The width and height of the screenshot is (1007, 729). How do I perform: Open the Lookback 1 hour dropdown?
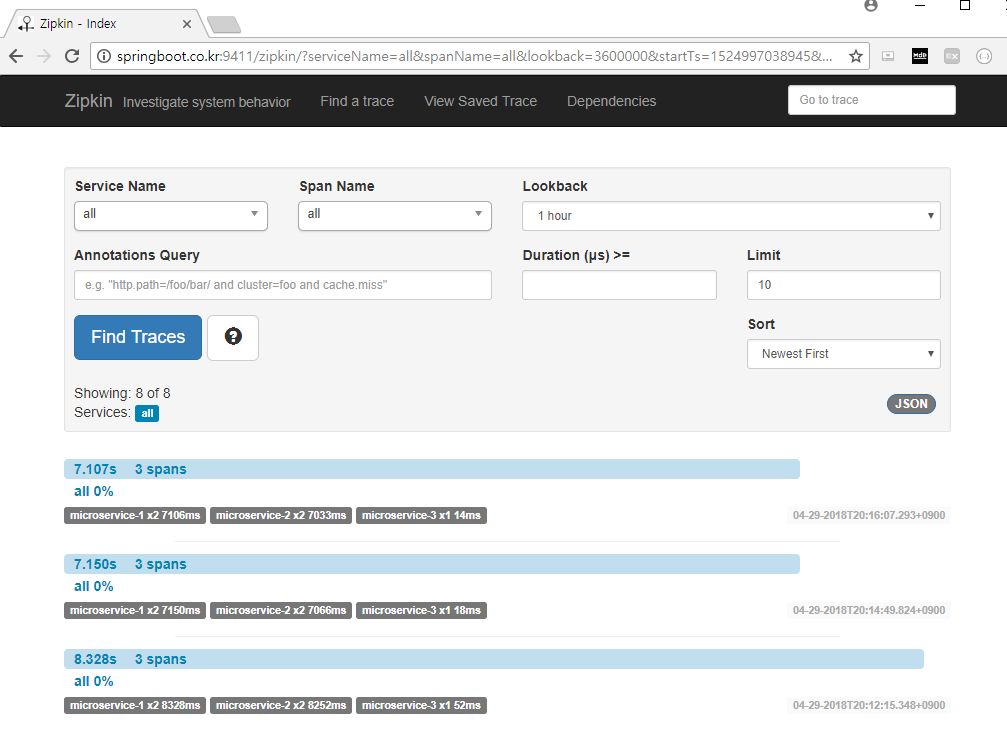click(x=731, y=216)
